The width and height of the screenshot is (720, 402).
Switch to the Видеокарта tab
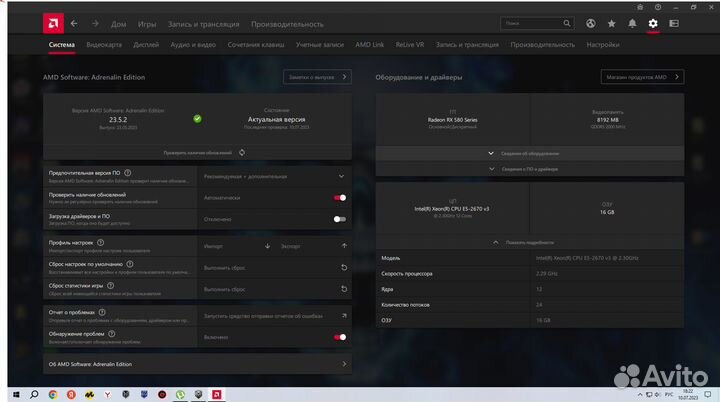(104, 45)
